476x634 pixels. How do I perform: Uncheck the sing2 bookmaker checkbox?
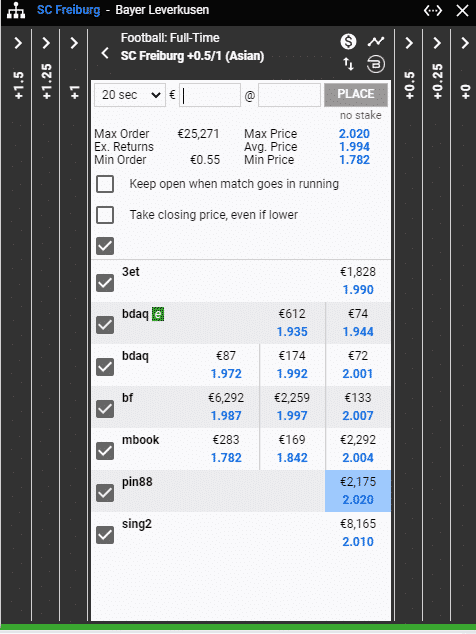click(x=105, y=535)
